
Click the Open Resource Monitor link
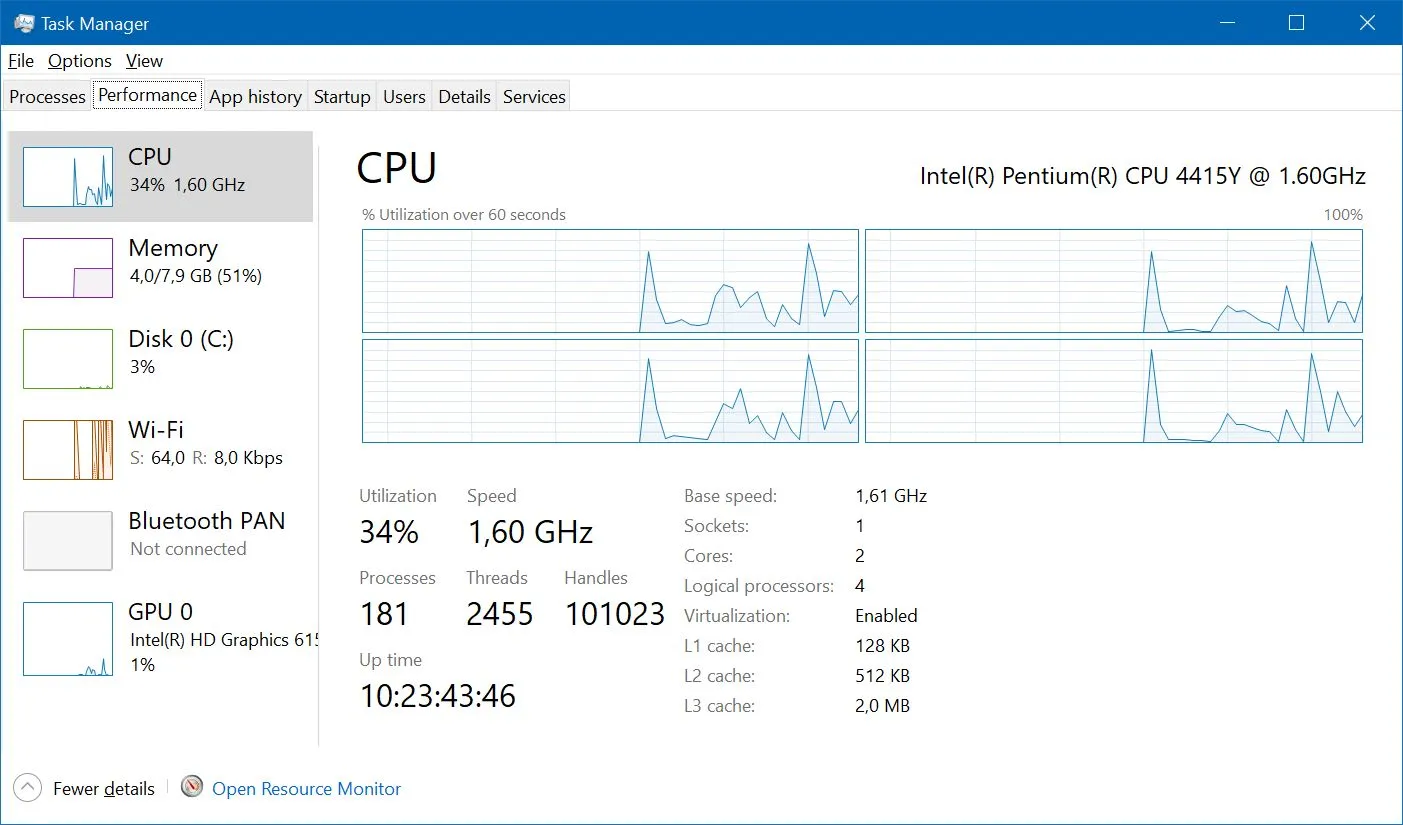306,789
